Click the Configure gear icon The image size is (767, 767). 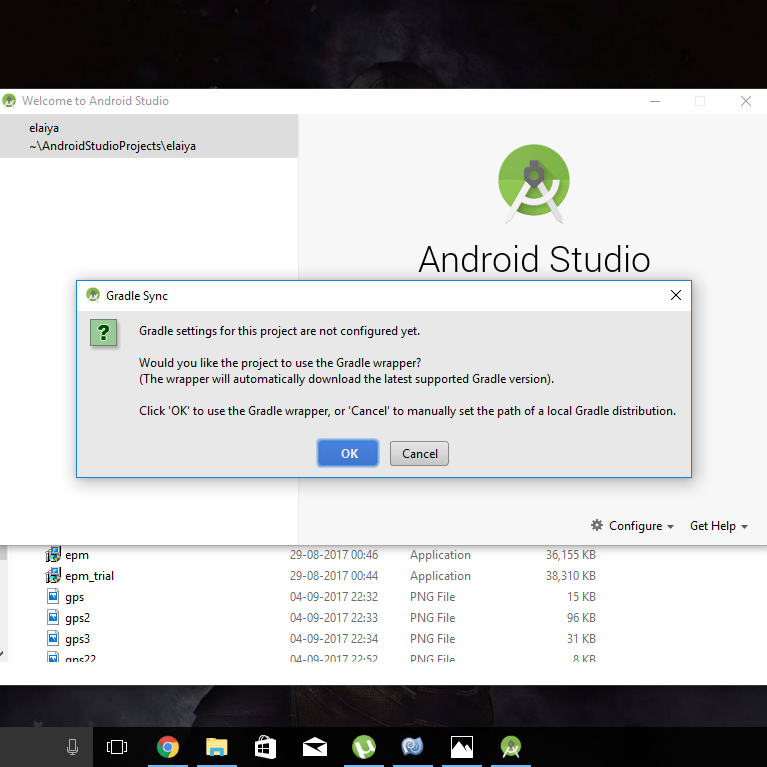coord(597,525)
